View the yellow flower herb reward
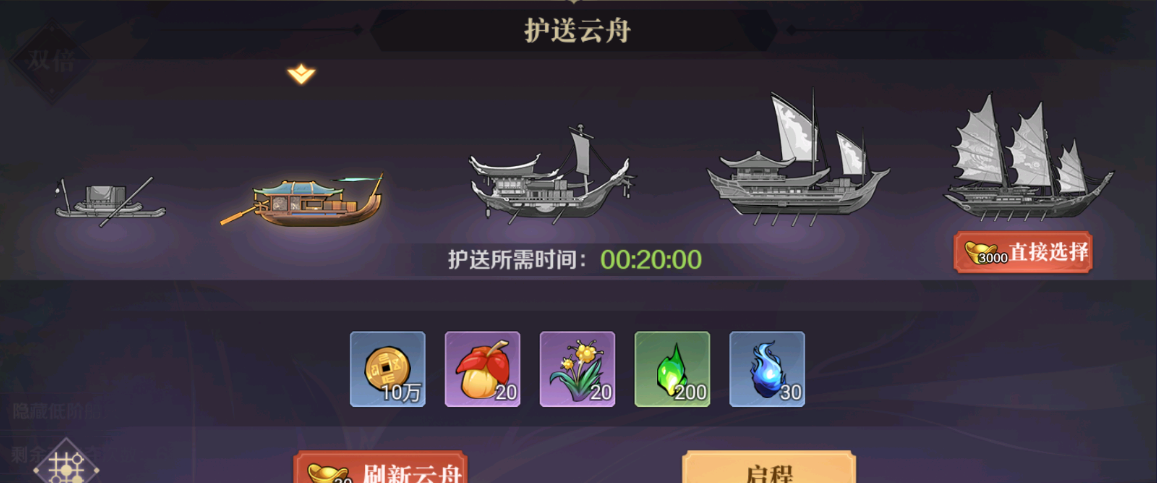 click(x=577, y=369)
